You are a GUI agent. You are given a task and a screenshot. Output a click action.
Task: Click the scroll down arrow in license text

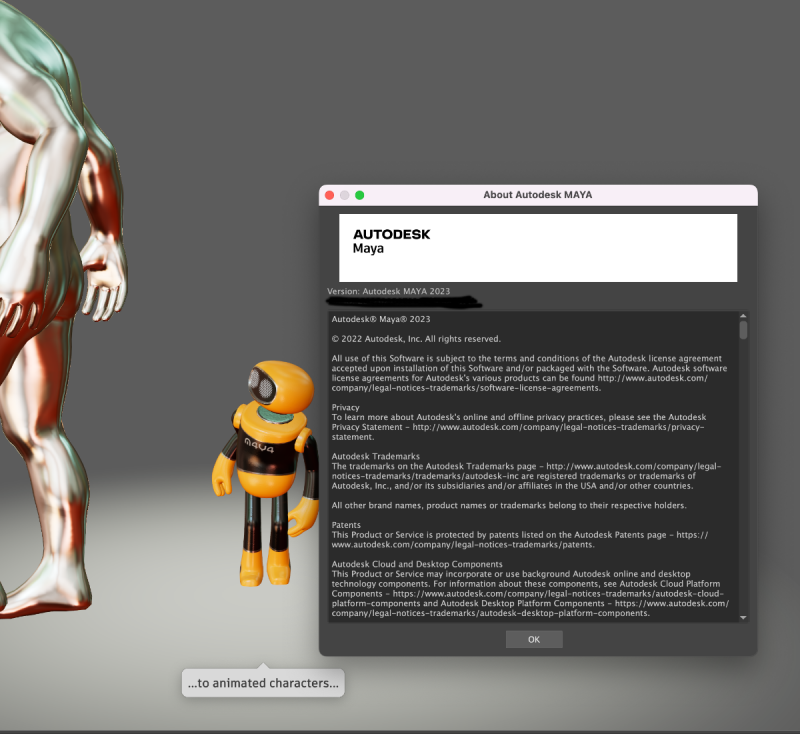tap(743, 617)
